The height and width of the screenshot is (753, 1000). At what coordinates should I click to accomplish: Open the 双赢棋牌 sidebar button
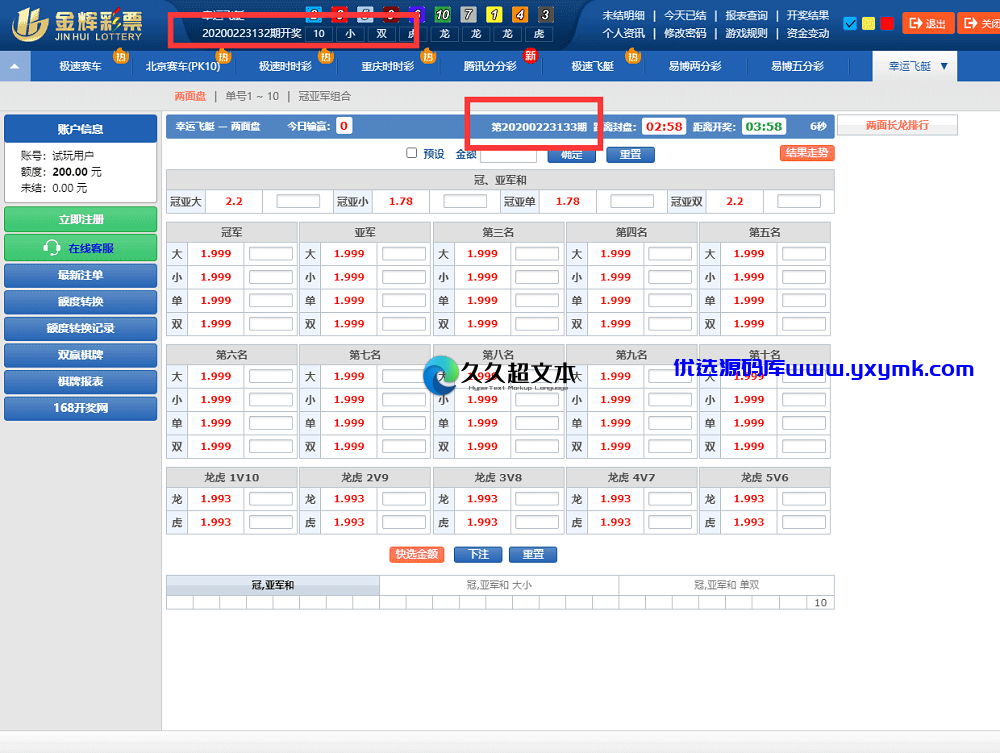point(80,355)
